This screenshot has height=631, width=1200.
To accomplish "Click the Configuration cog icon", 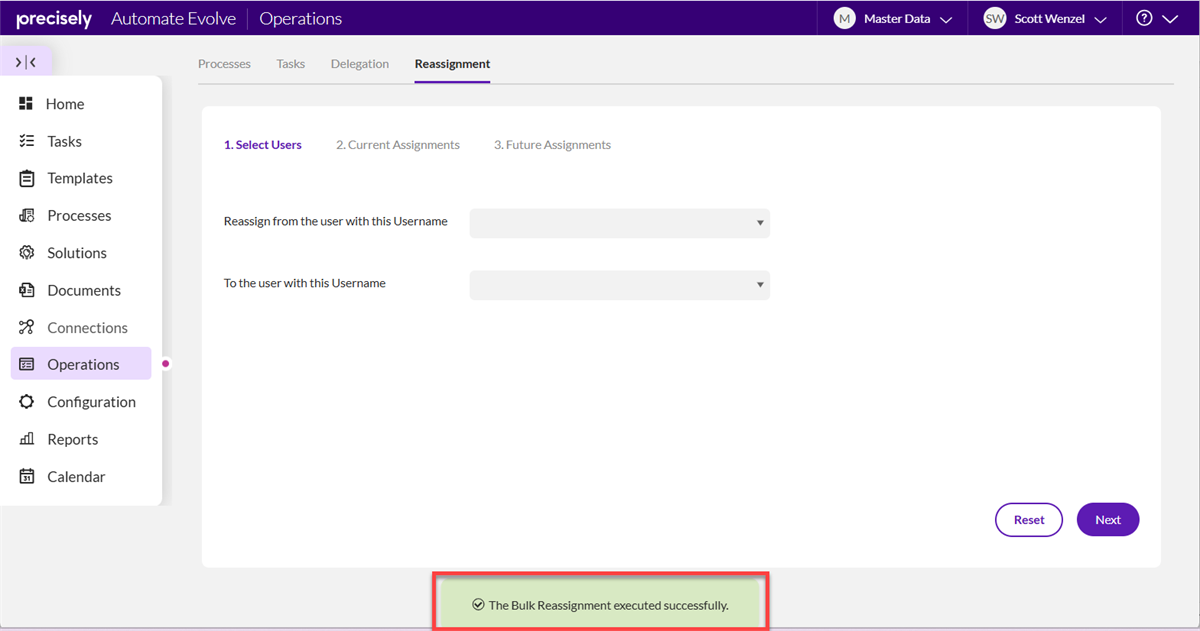I will pos(27,402).
